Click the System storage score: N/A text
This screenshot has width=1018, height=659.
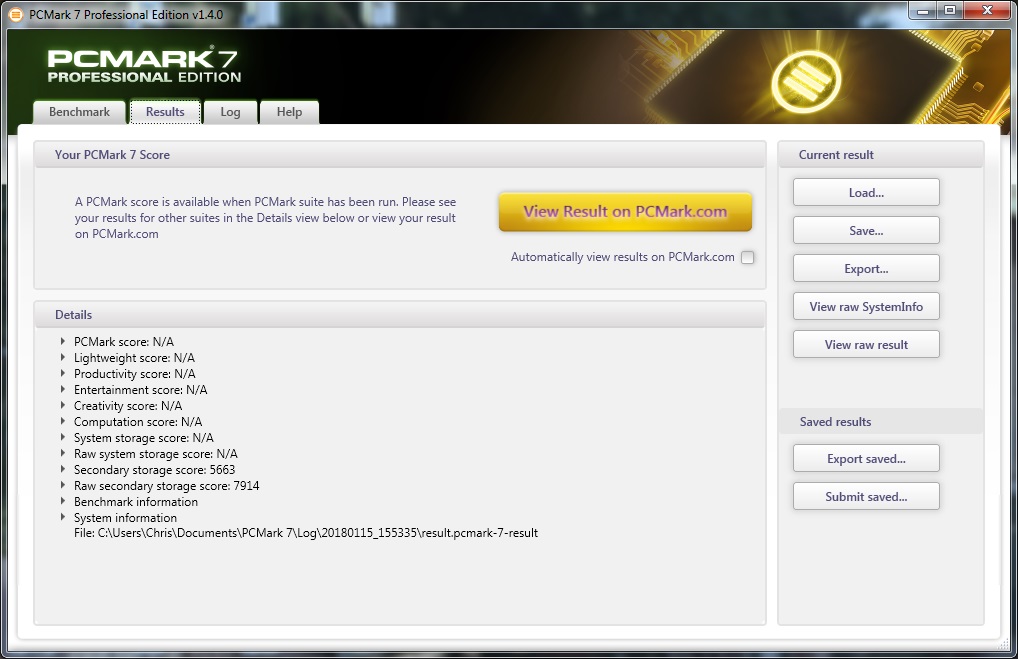tap(143, 438)
